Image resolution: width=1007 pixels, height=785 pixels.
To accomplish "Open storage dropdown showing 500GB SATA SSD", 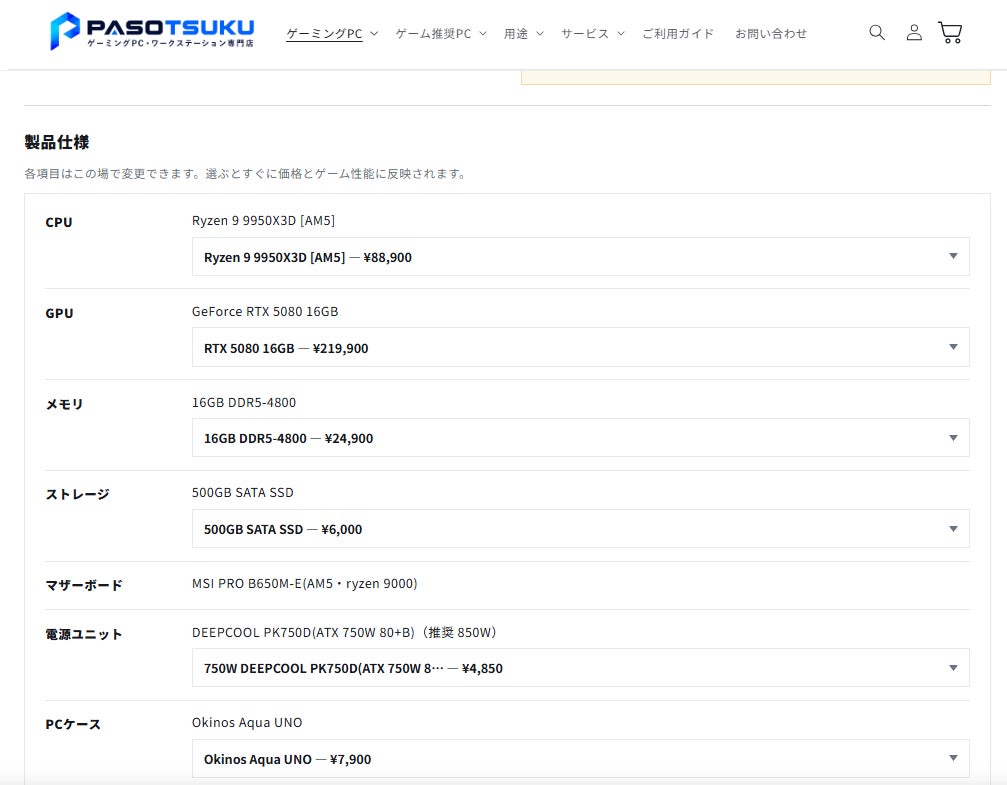I will click(581, 529).
